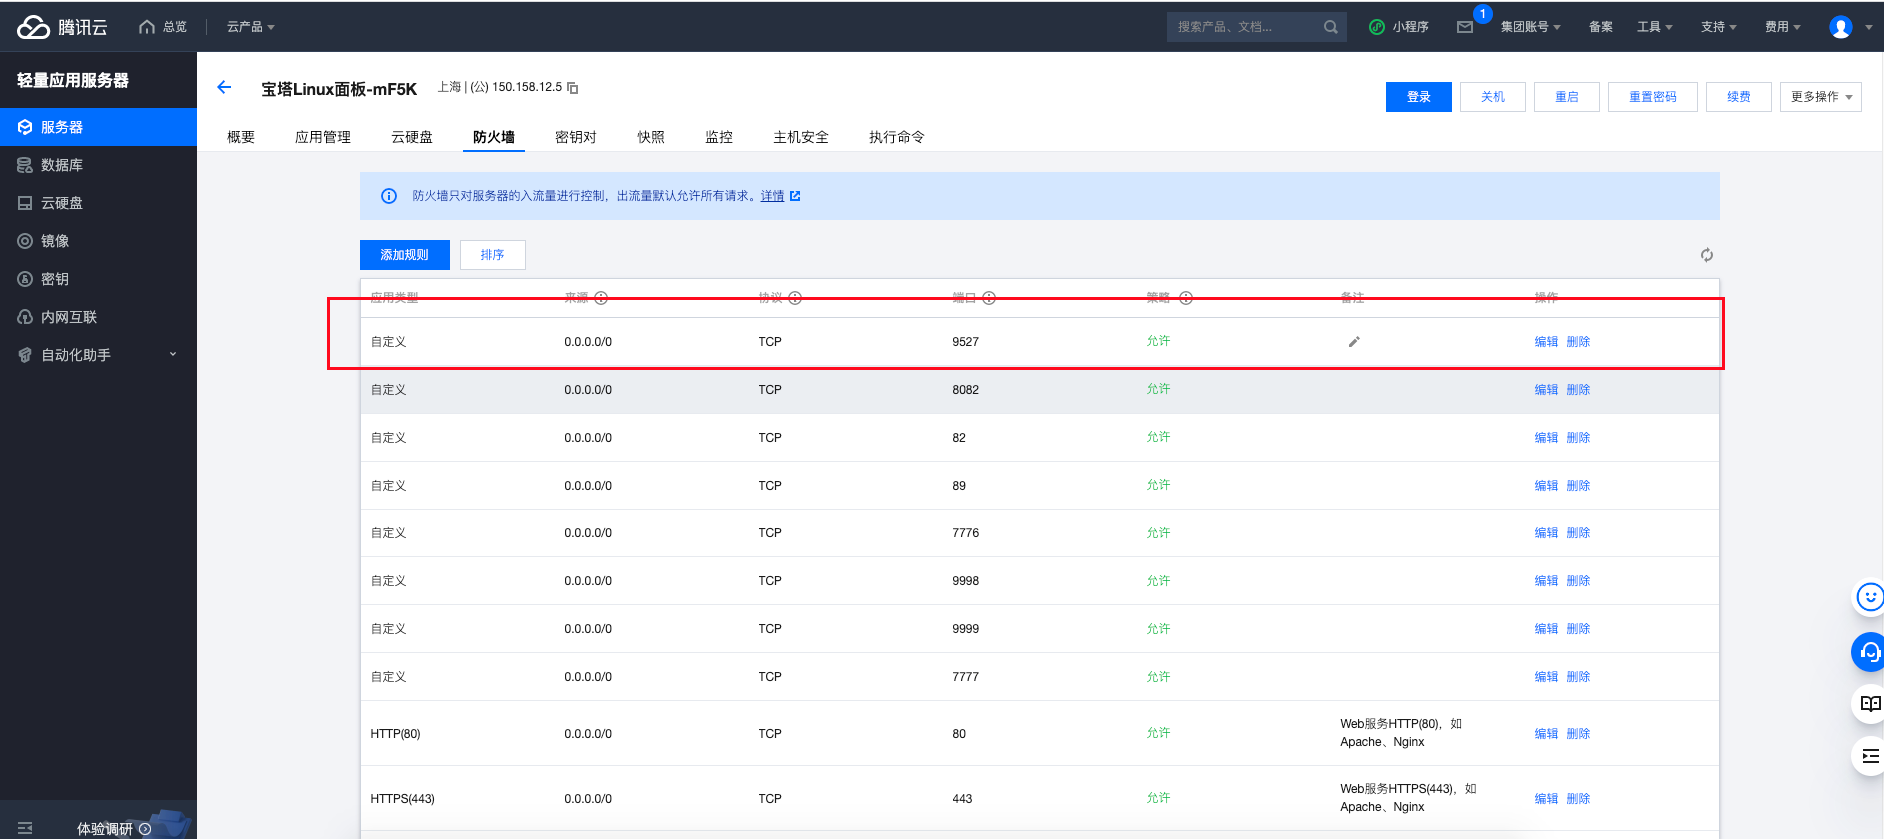
Task: Open the 费用 dropdown menu
Action: [x=1783, y=27]
